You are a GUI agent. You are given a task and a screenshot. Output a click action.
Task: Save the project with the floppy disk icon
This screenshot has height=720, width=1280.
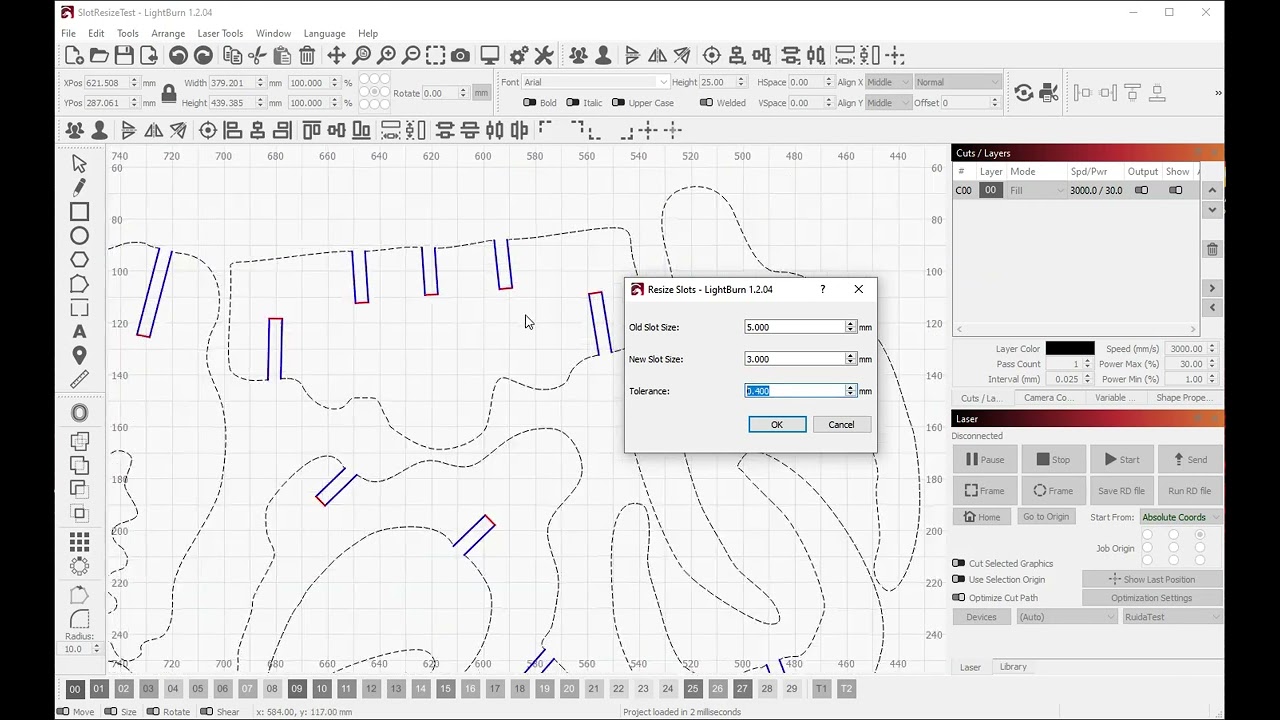(x=124, y=56)
